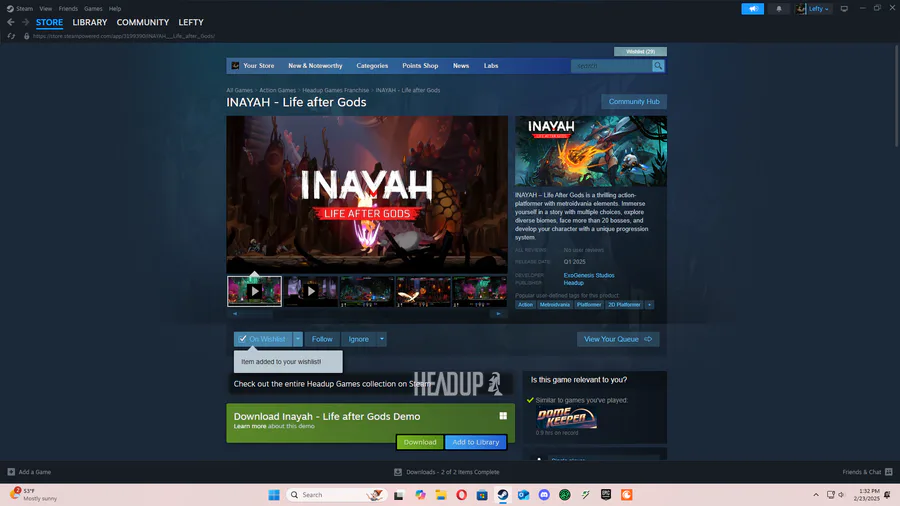Open New & Noteworthy menu

click(x=315, y=66)
